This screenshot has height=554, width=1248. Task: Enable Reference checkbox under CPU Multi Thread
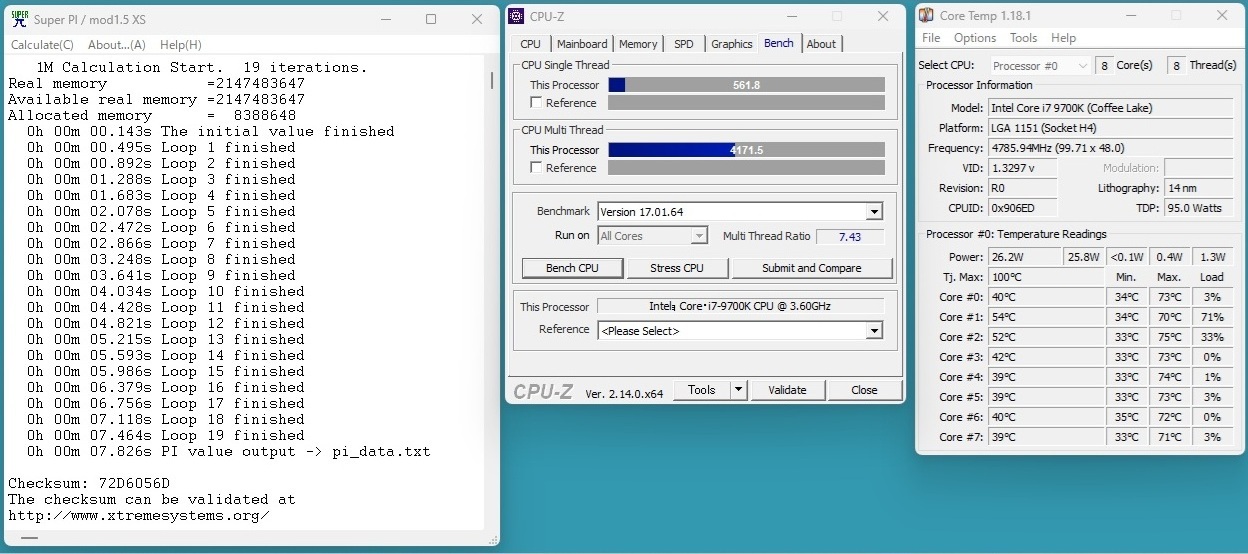coord(537,168)
